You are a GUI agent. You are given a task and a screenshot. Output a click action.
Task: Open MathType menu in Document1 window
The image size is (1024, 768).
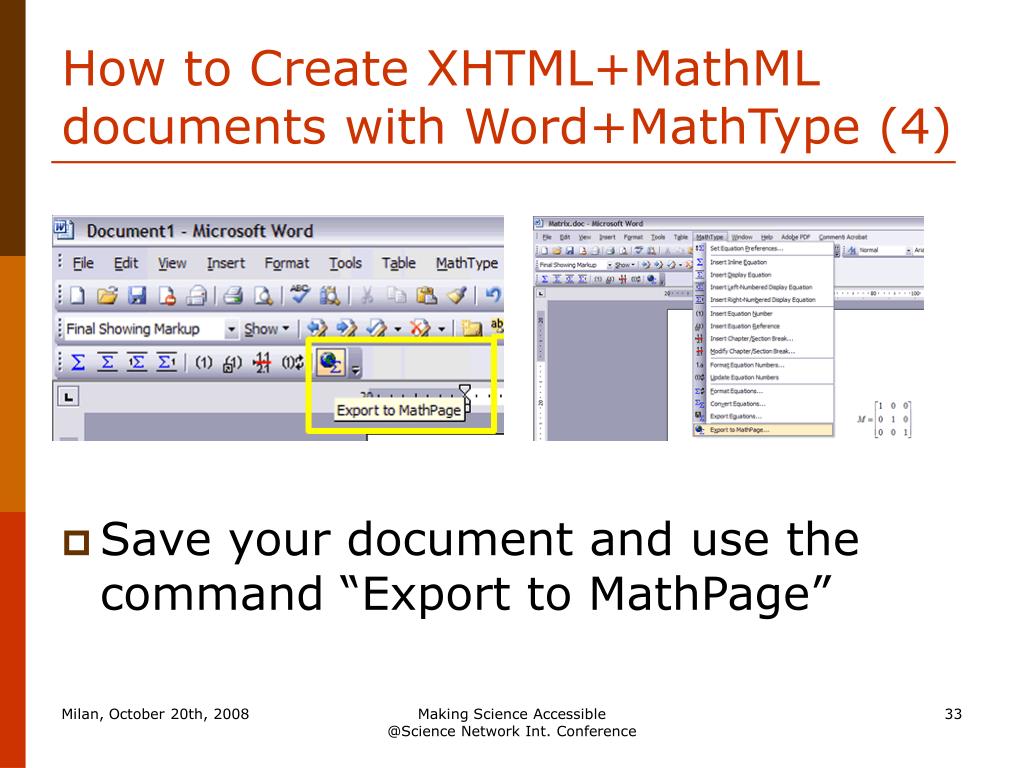coord(467,263)
